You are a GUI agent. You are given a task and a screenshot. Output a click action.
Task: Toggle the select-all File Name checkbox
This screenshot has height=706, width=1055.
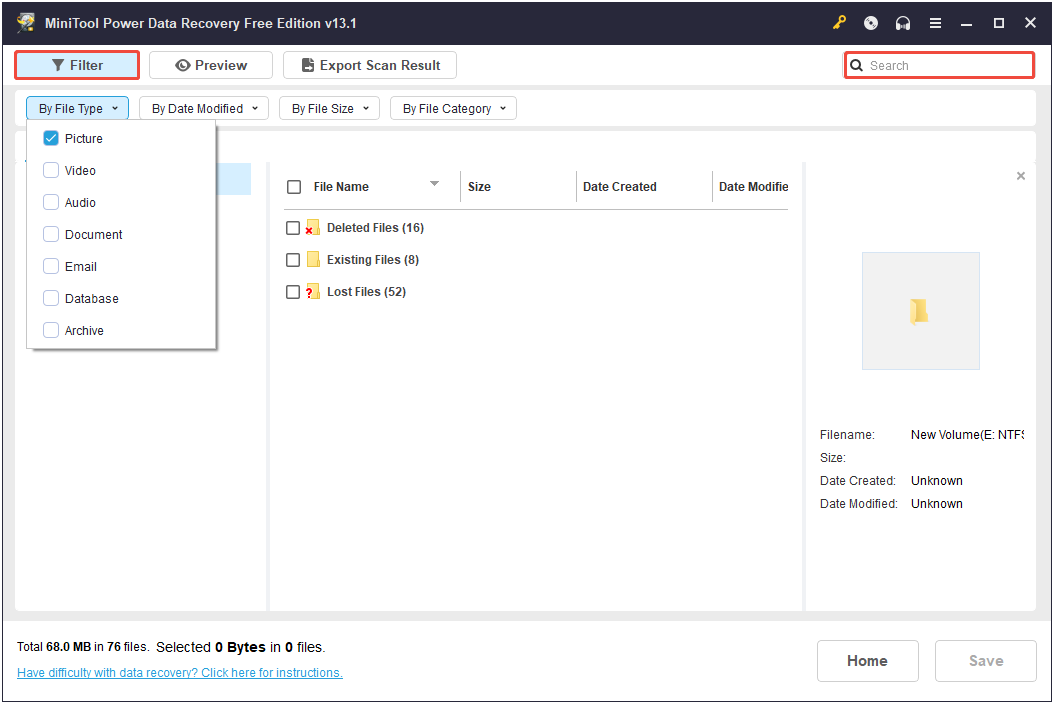pyautogui.click(x=294, y=187)
